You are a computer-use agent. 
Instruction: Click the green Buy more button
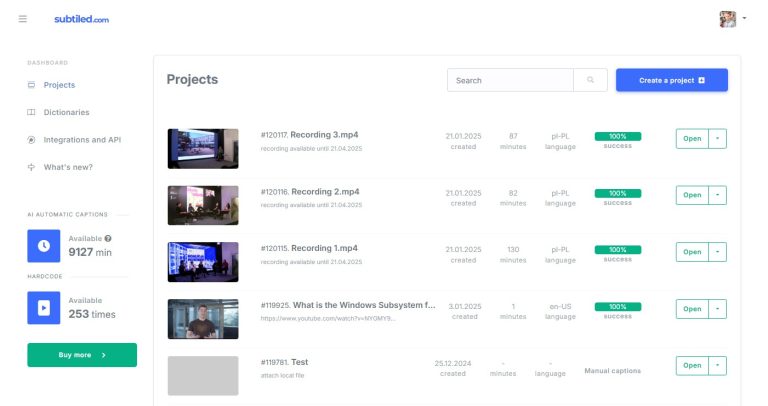82,354
